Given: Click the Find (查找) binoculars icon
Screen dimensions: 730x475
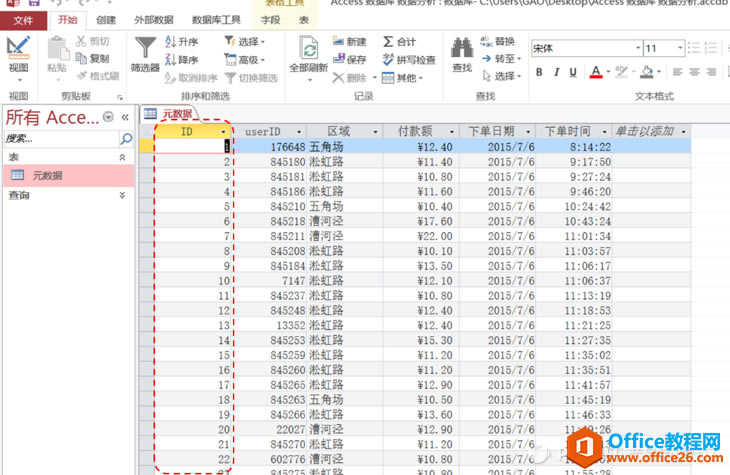Looking at the screenshot, I should [462, 48].
